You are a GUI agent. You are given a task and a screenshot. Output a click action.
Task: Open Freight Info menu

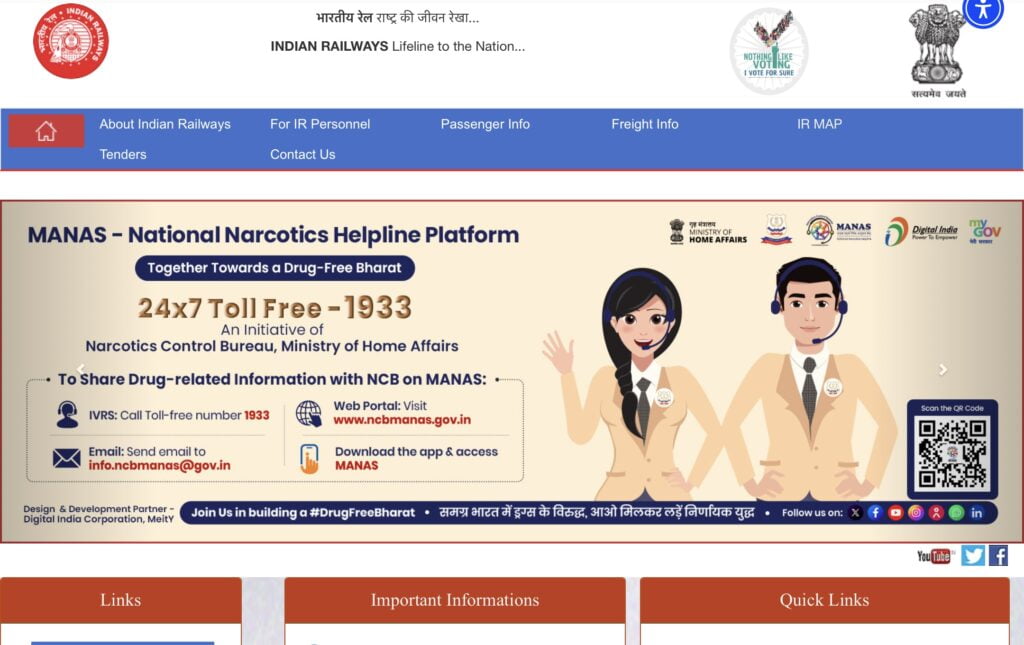[x=645, y=124]
